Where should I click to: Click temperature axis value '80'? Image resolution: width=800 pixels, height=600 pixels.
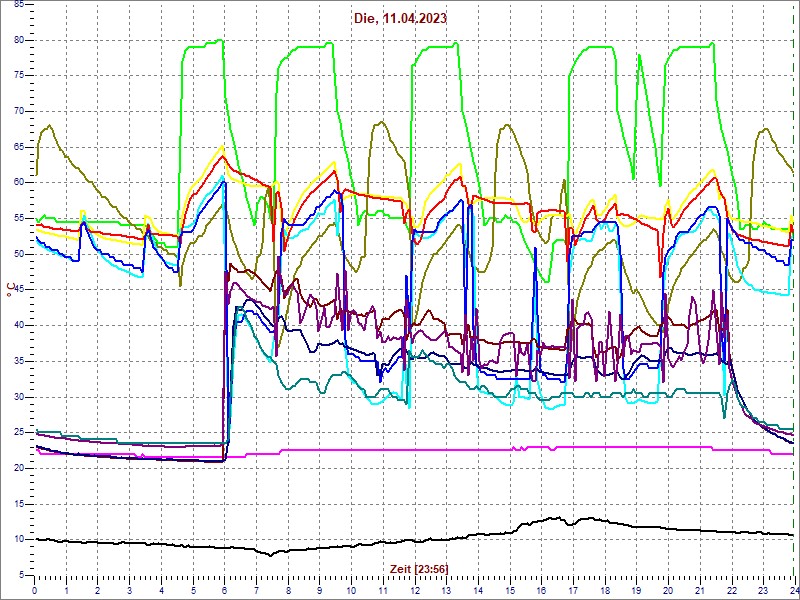(19, 40)
